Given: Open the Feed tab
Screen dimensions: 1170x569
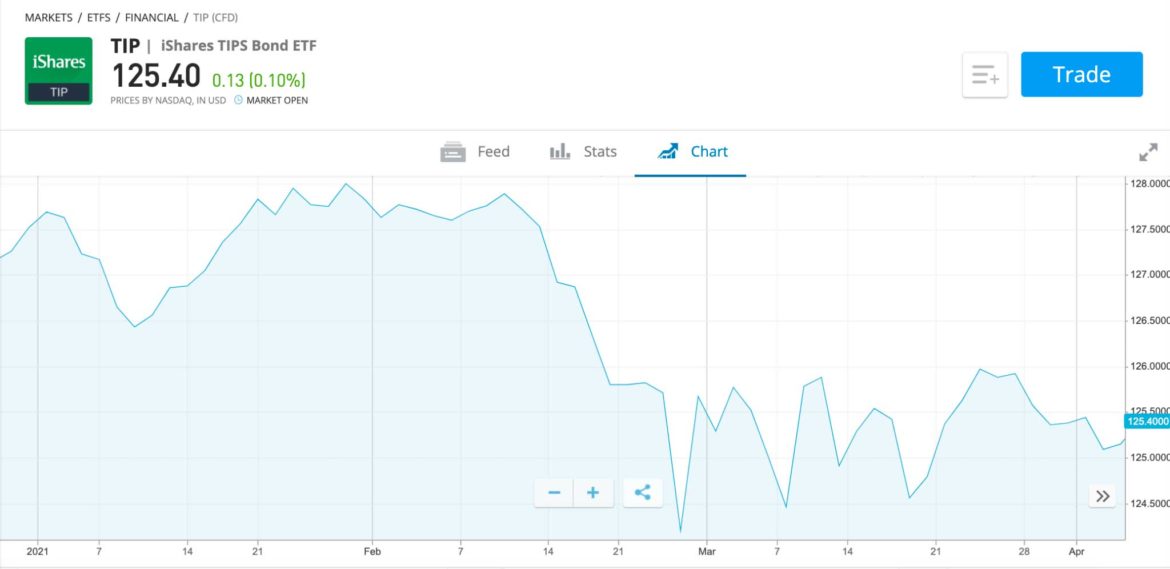Looking at the screenshot, I should (476, 152).
